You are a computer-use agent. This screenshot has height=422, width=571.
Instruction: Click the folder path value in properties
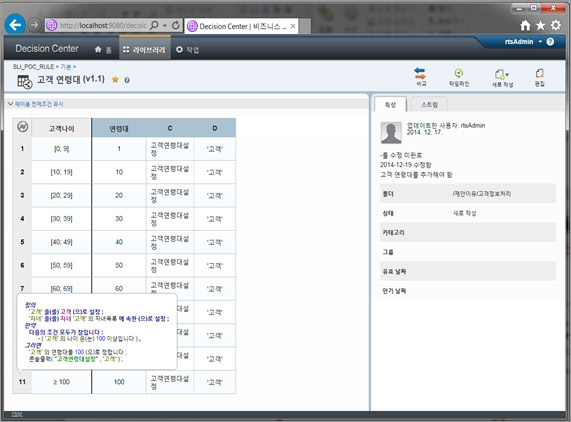481,194
